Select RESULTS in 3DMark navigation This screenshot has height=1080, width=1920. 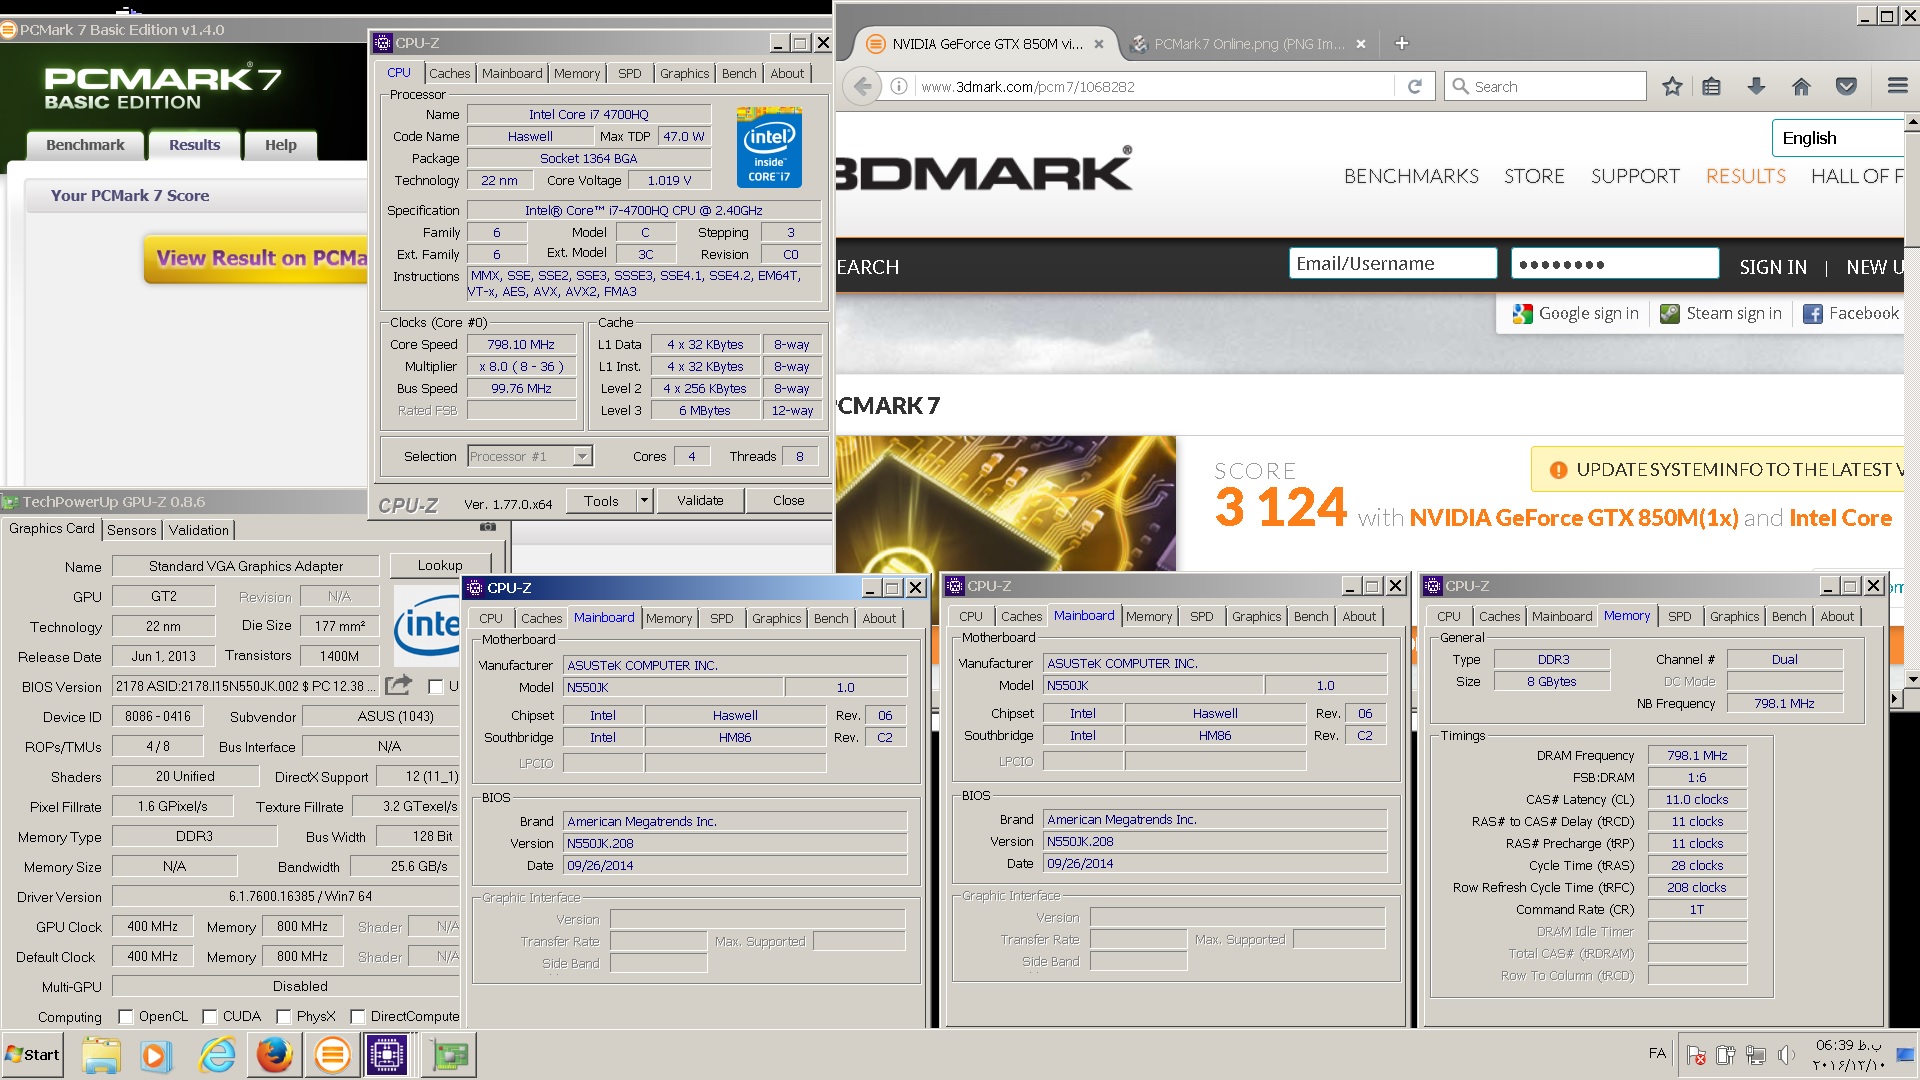point(1745,177)
